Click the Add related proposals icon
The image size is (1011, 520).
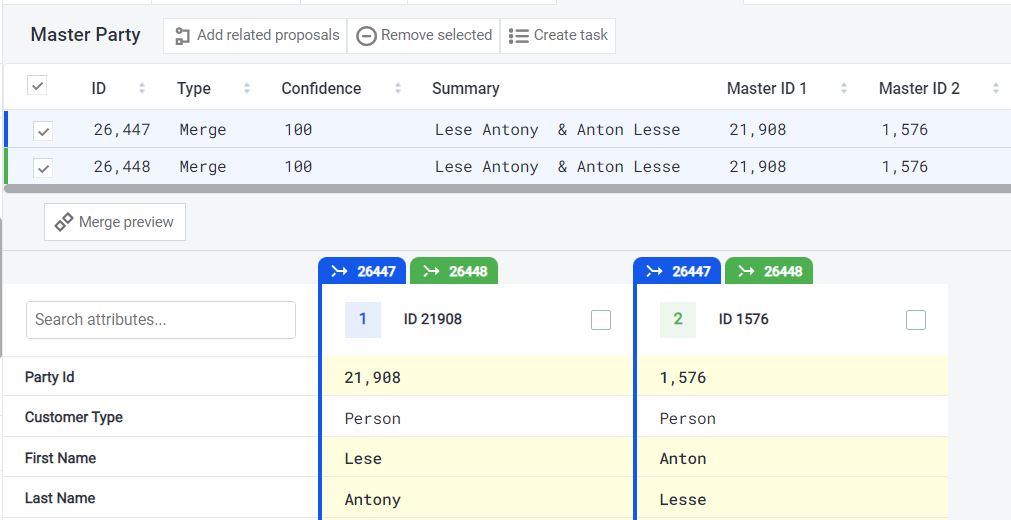[182, 36]
